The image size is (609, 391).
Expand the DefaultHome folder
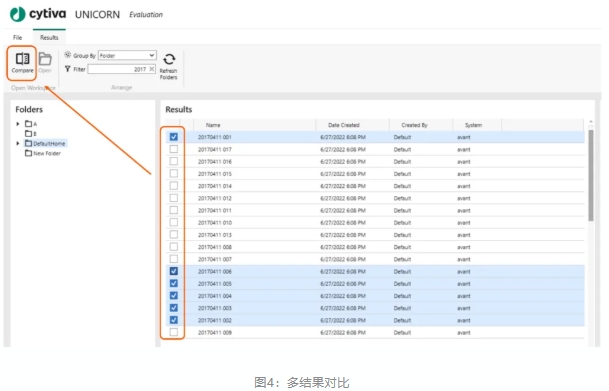tap(17, 143)
